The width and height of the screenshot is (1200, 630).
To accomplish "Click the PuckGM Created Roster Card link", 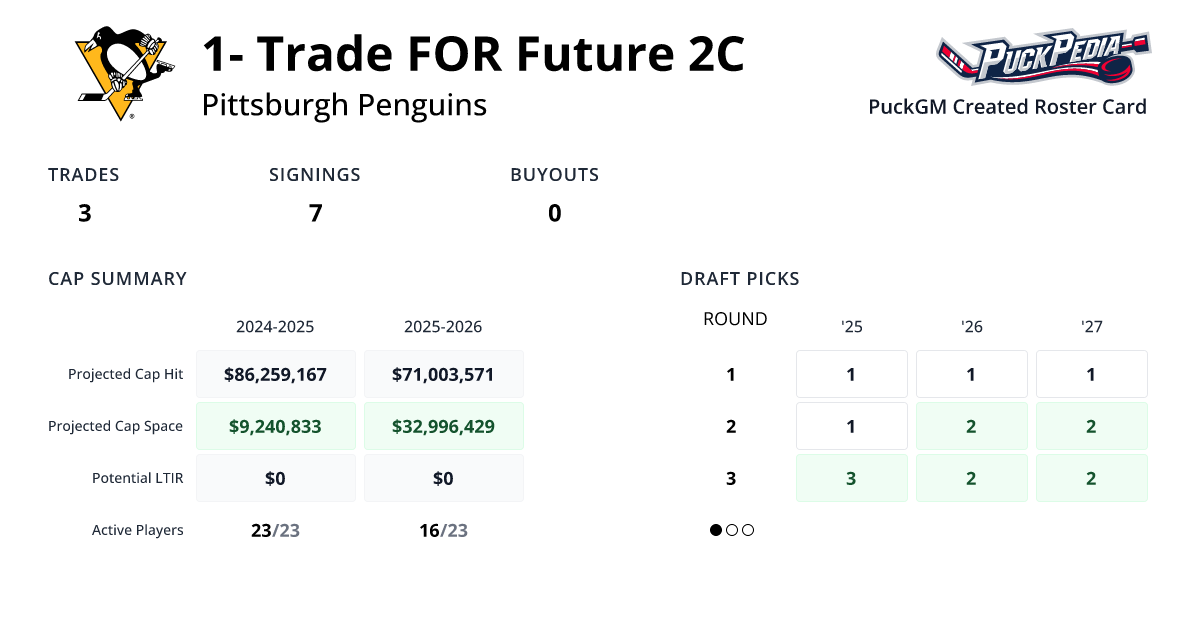I will pyautogui.click(x=1007, y=107).
